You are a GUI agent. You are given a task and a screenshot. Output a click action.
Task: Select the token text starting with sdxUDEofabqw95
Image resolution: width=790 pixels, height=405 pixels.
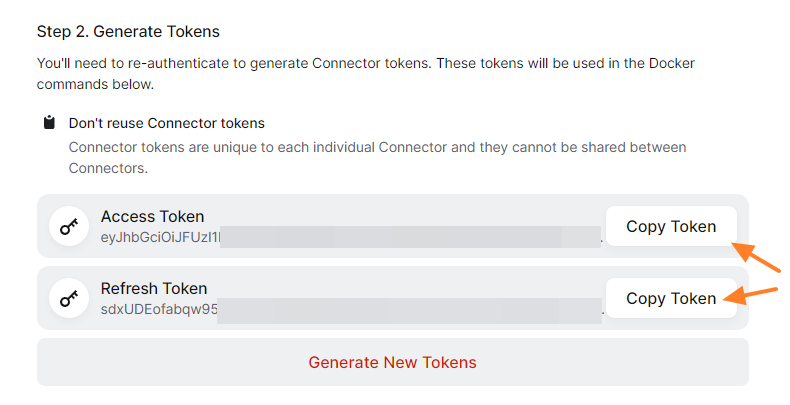159,308
